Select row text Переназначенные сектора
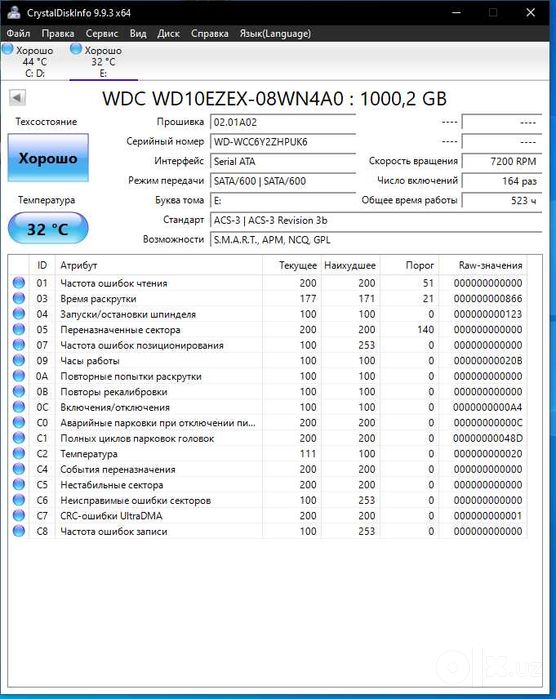 click(120, 330)
